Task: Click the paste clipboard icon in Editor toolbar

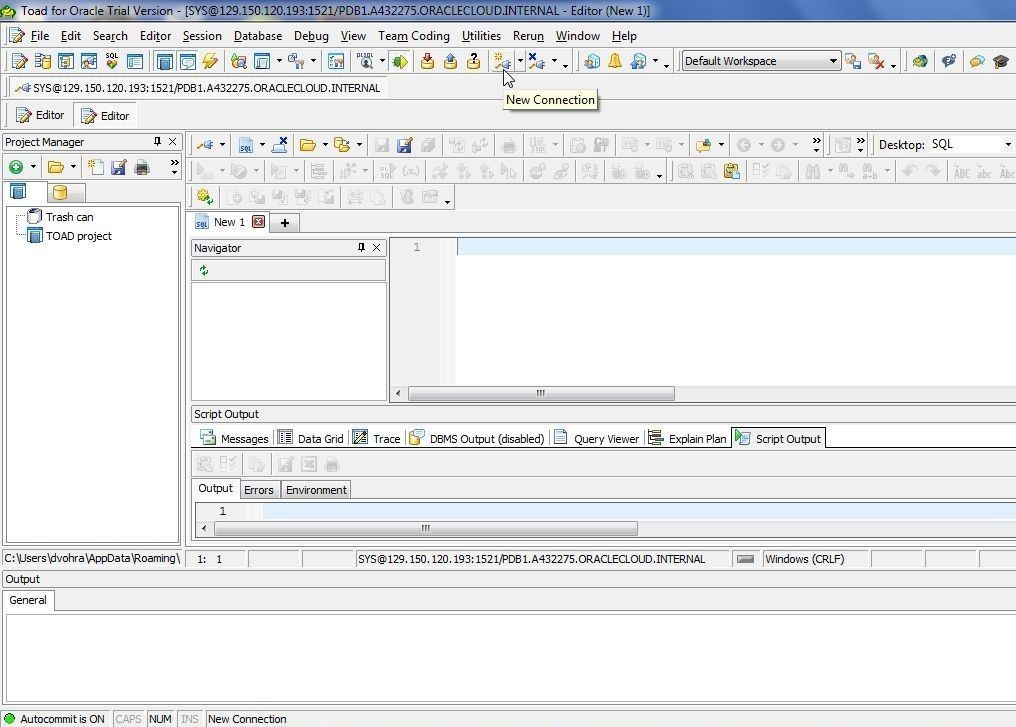Action: pos(732,171)
